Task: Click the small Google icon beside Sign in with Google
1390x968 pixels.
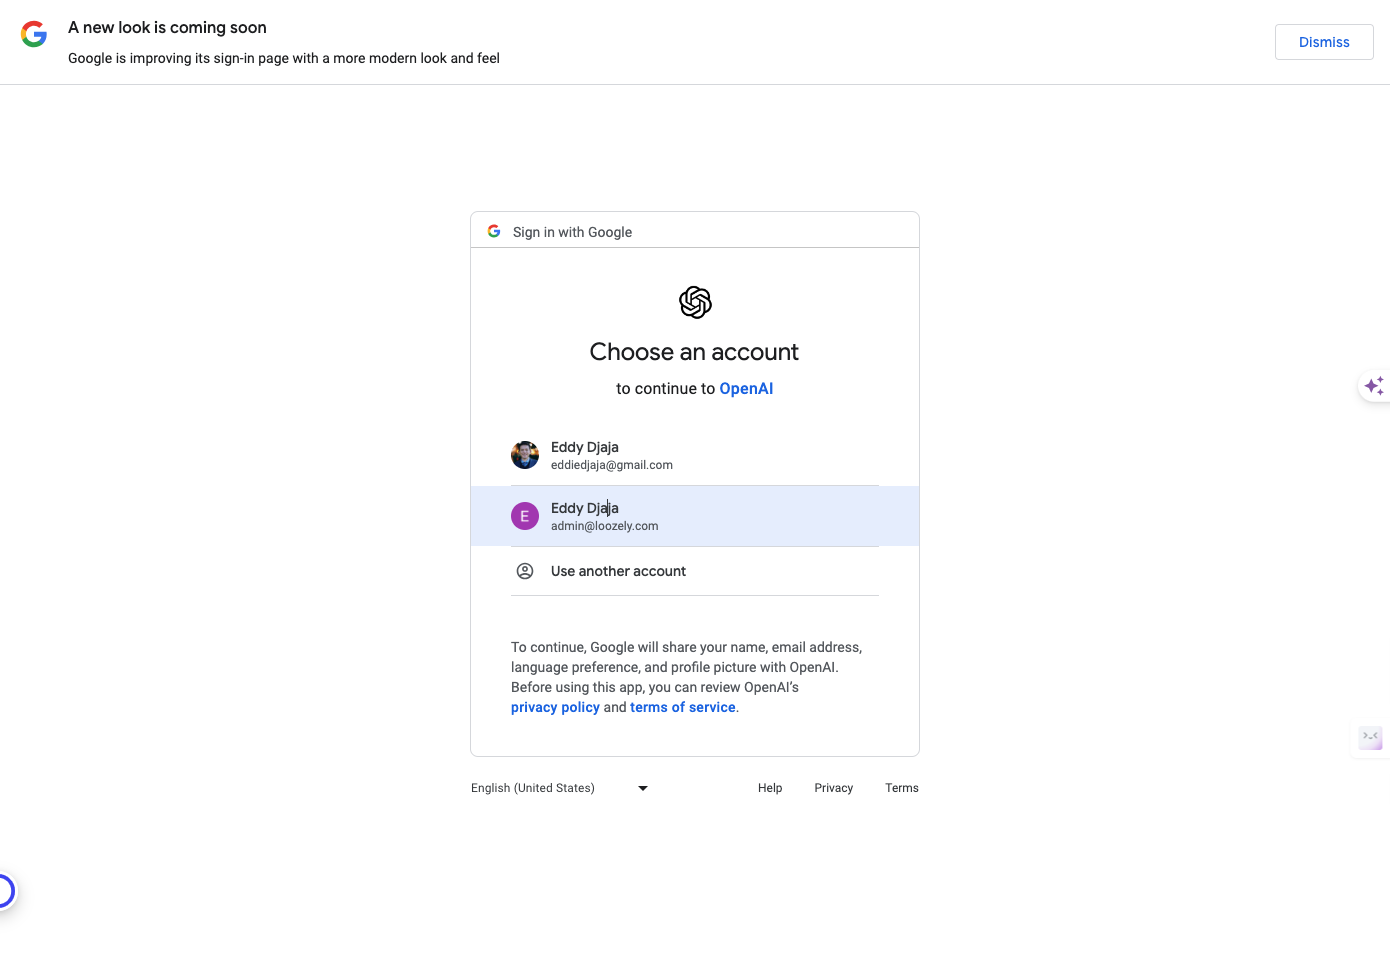Action: point(494,231)
